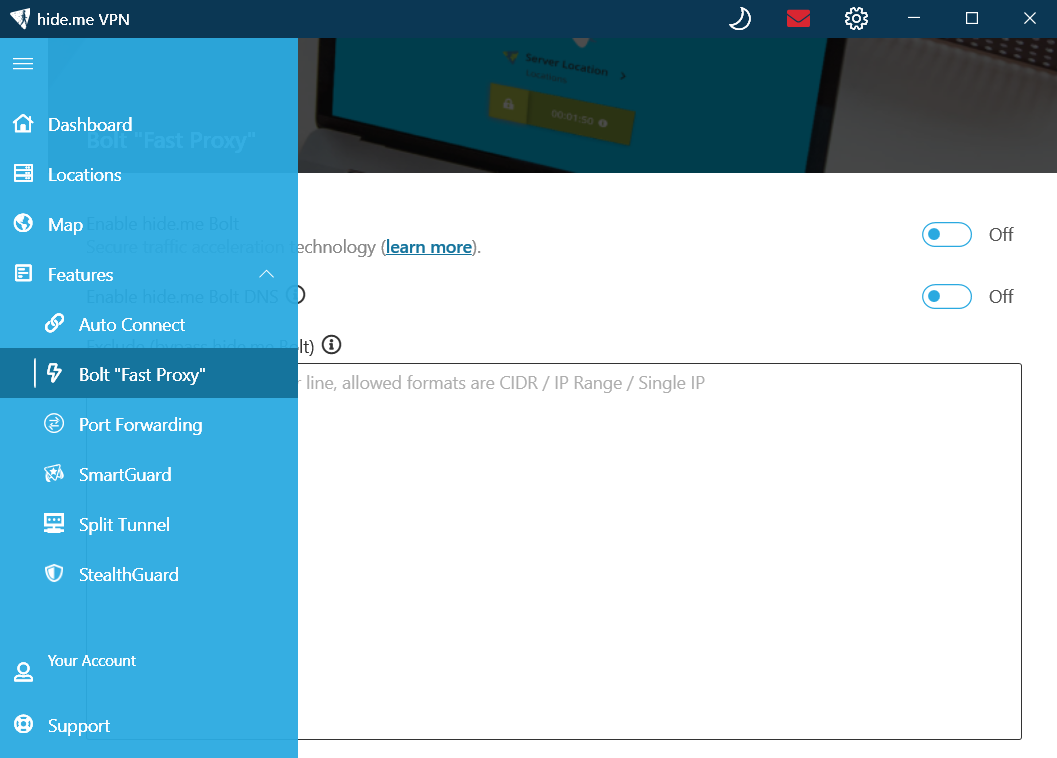Open settings with the gear icon
Viewport: 1057px width, 758px height.
[856, 18]
